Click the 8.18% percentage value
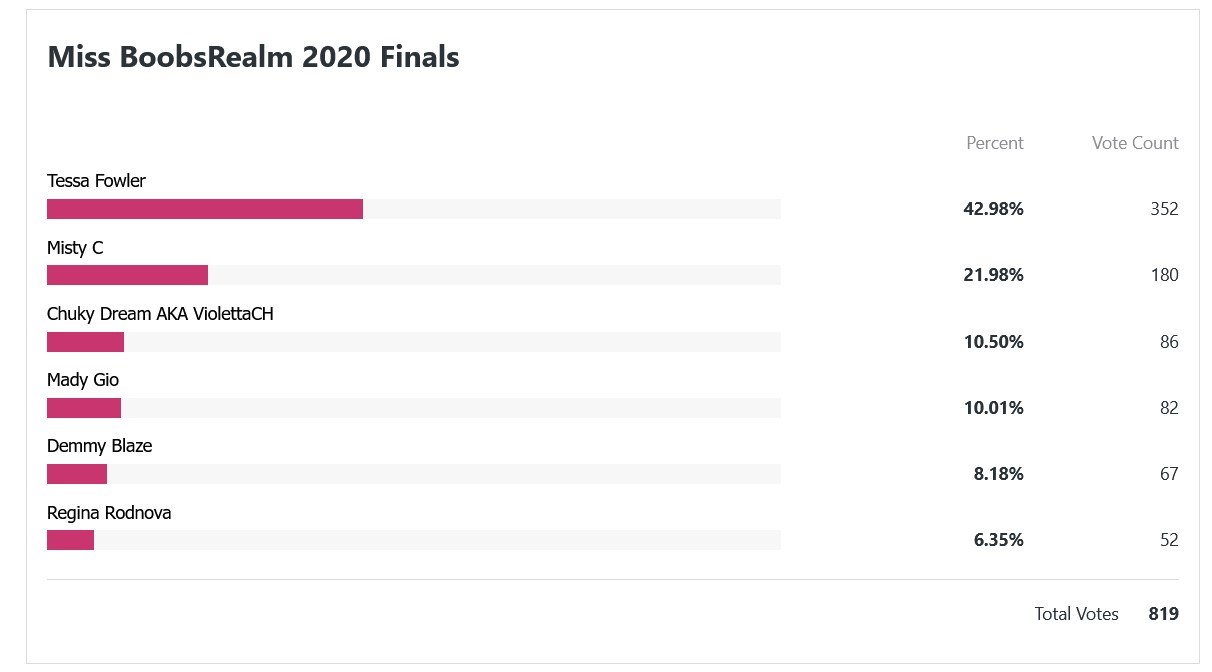This screenshot has width=1212, height=672. pos(998,474)
